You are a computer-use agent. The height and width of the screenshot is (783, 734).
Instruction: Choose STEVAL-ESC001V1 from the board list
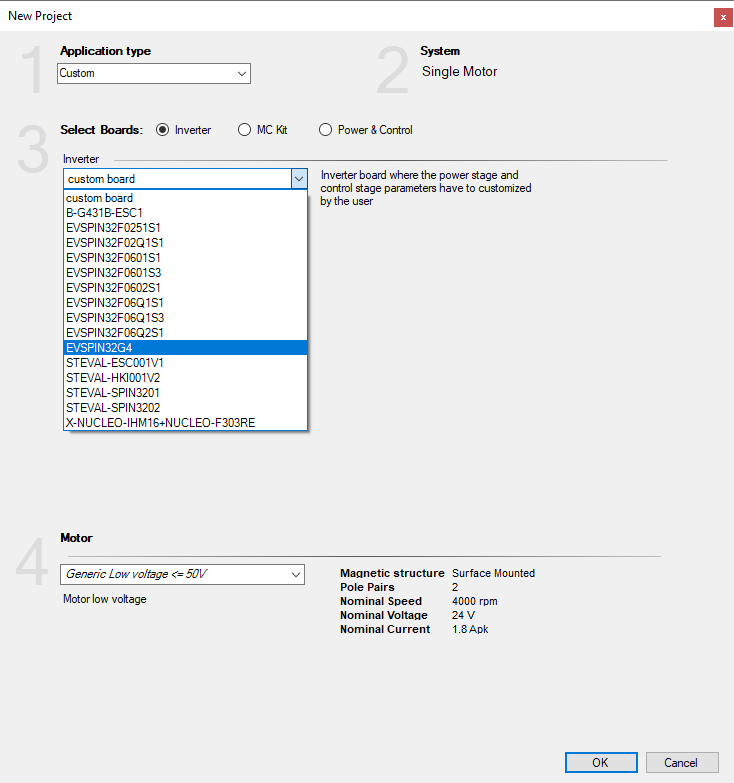coord(185,363)
